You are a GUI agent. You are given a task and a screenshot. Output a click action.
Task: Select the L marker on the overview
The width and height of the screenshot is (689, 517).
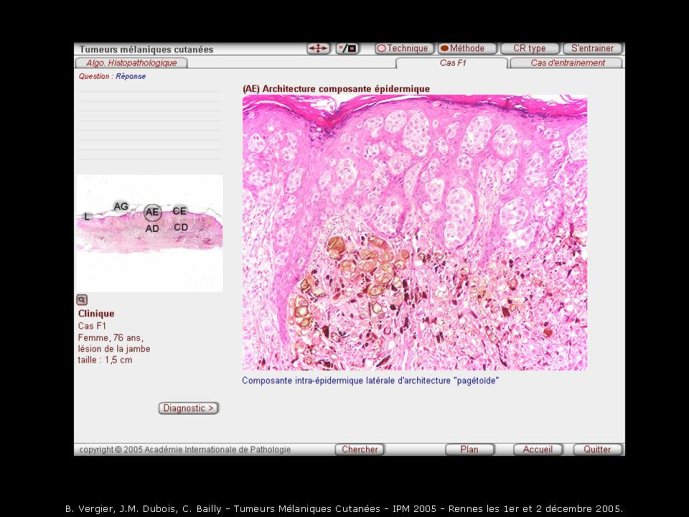coord(87,217)
